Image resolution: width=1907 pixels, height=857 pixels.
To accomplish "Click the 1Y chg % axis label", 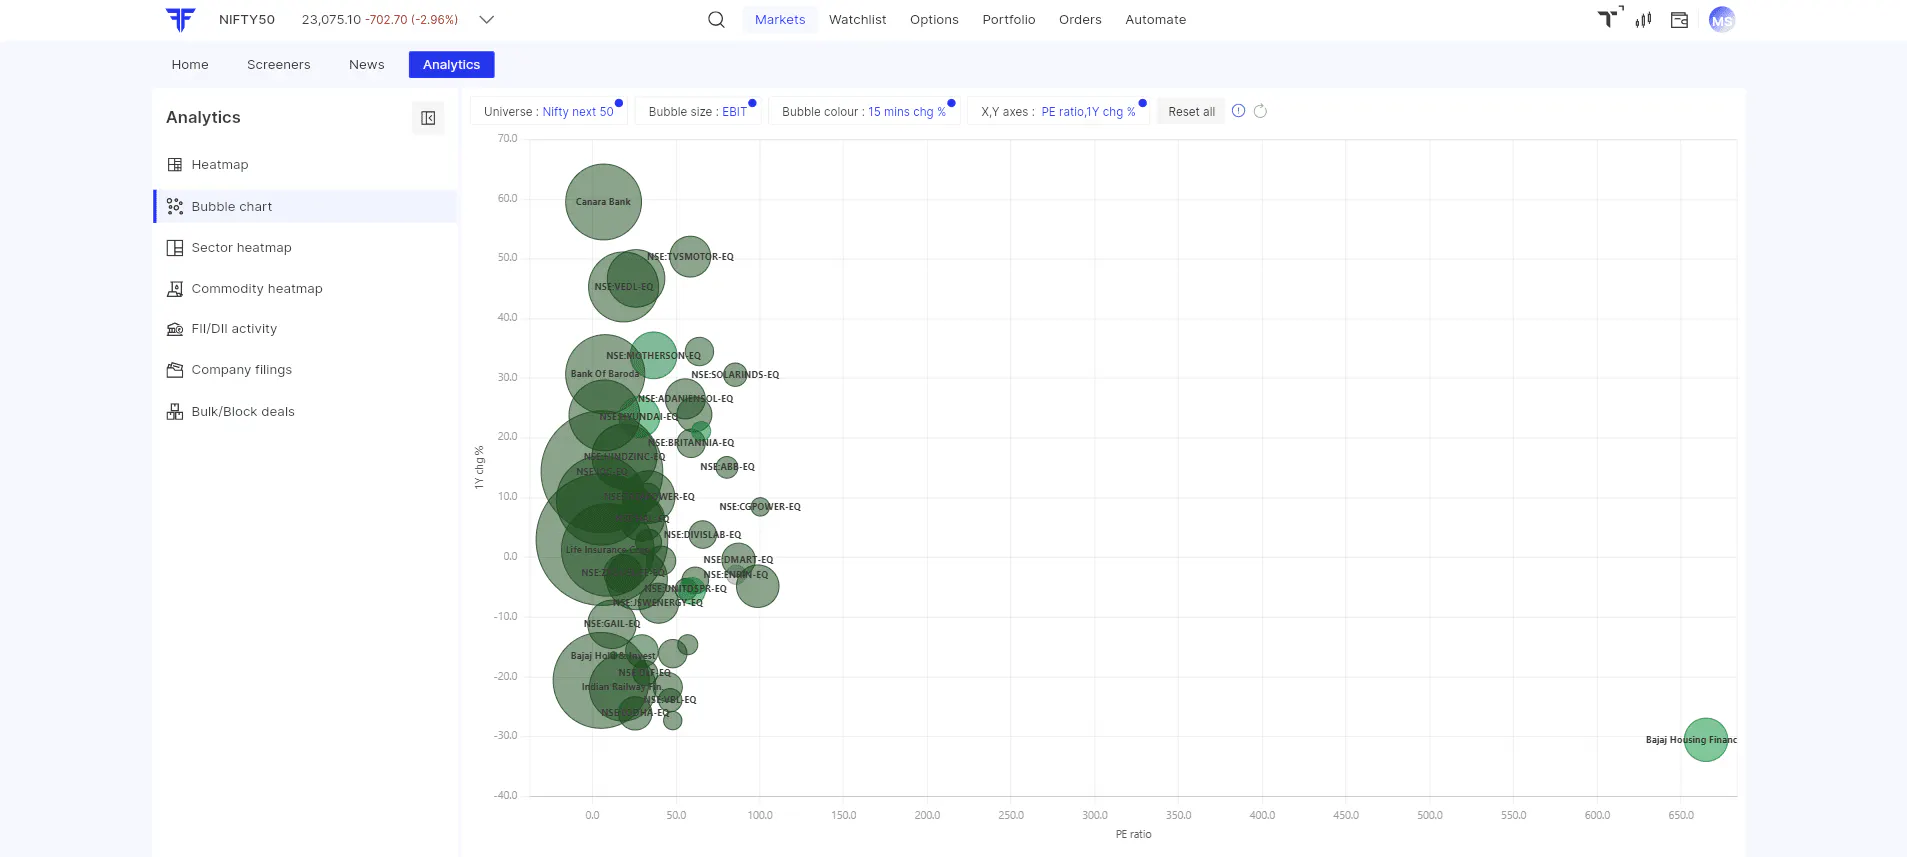I will (x=479, y=467).
